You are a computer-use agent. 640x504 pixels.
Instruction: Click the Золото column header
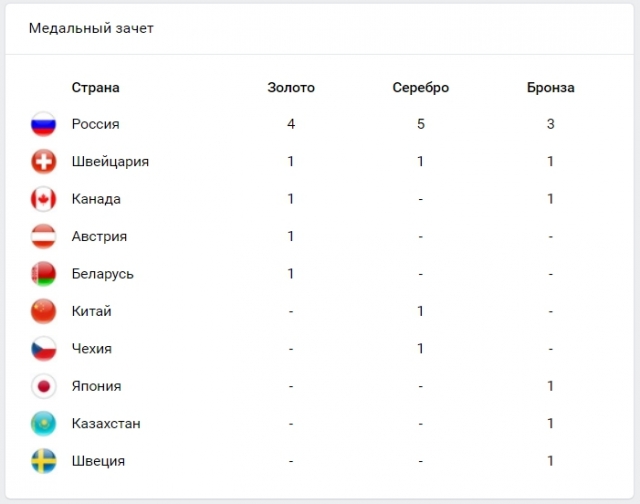[291, 87]
